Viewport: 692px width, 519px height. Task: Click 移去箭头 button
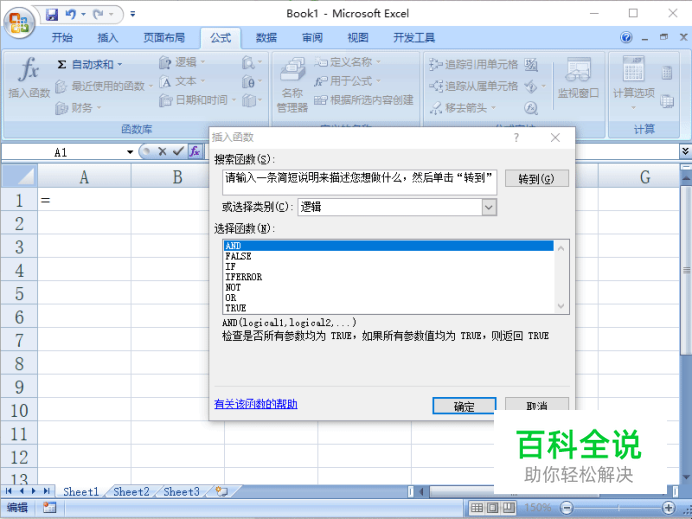pyautogui.click(x=463, y=107)
